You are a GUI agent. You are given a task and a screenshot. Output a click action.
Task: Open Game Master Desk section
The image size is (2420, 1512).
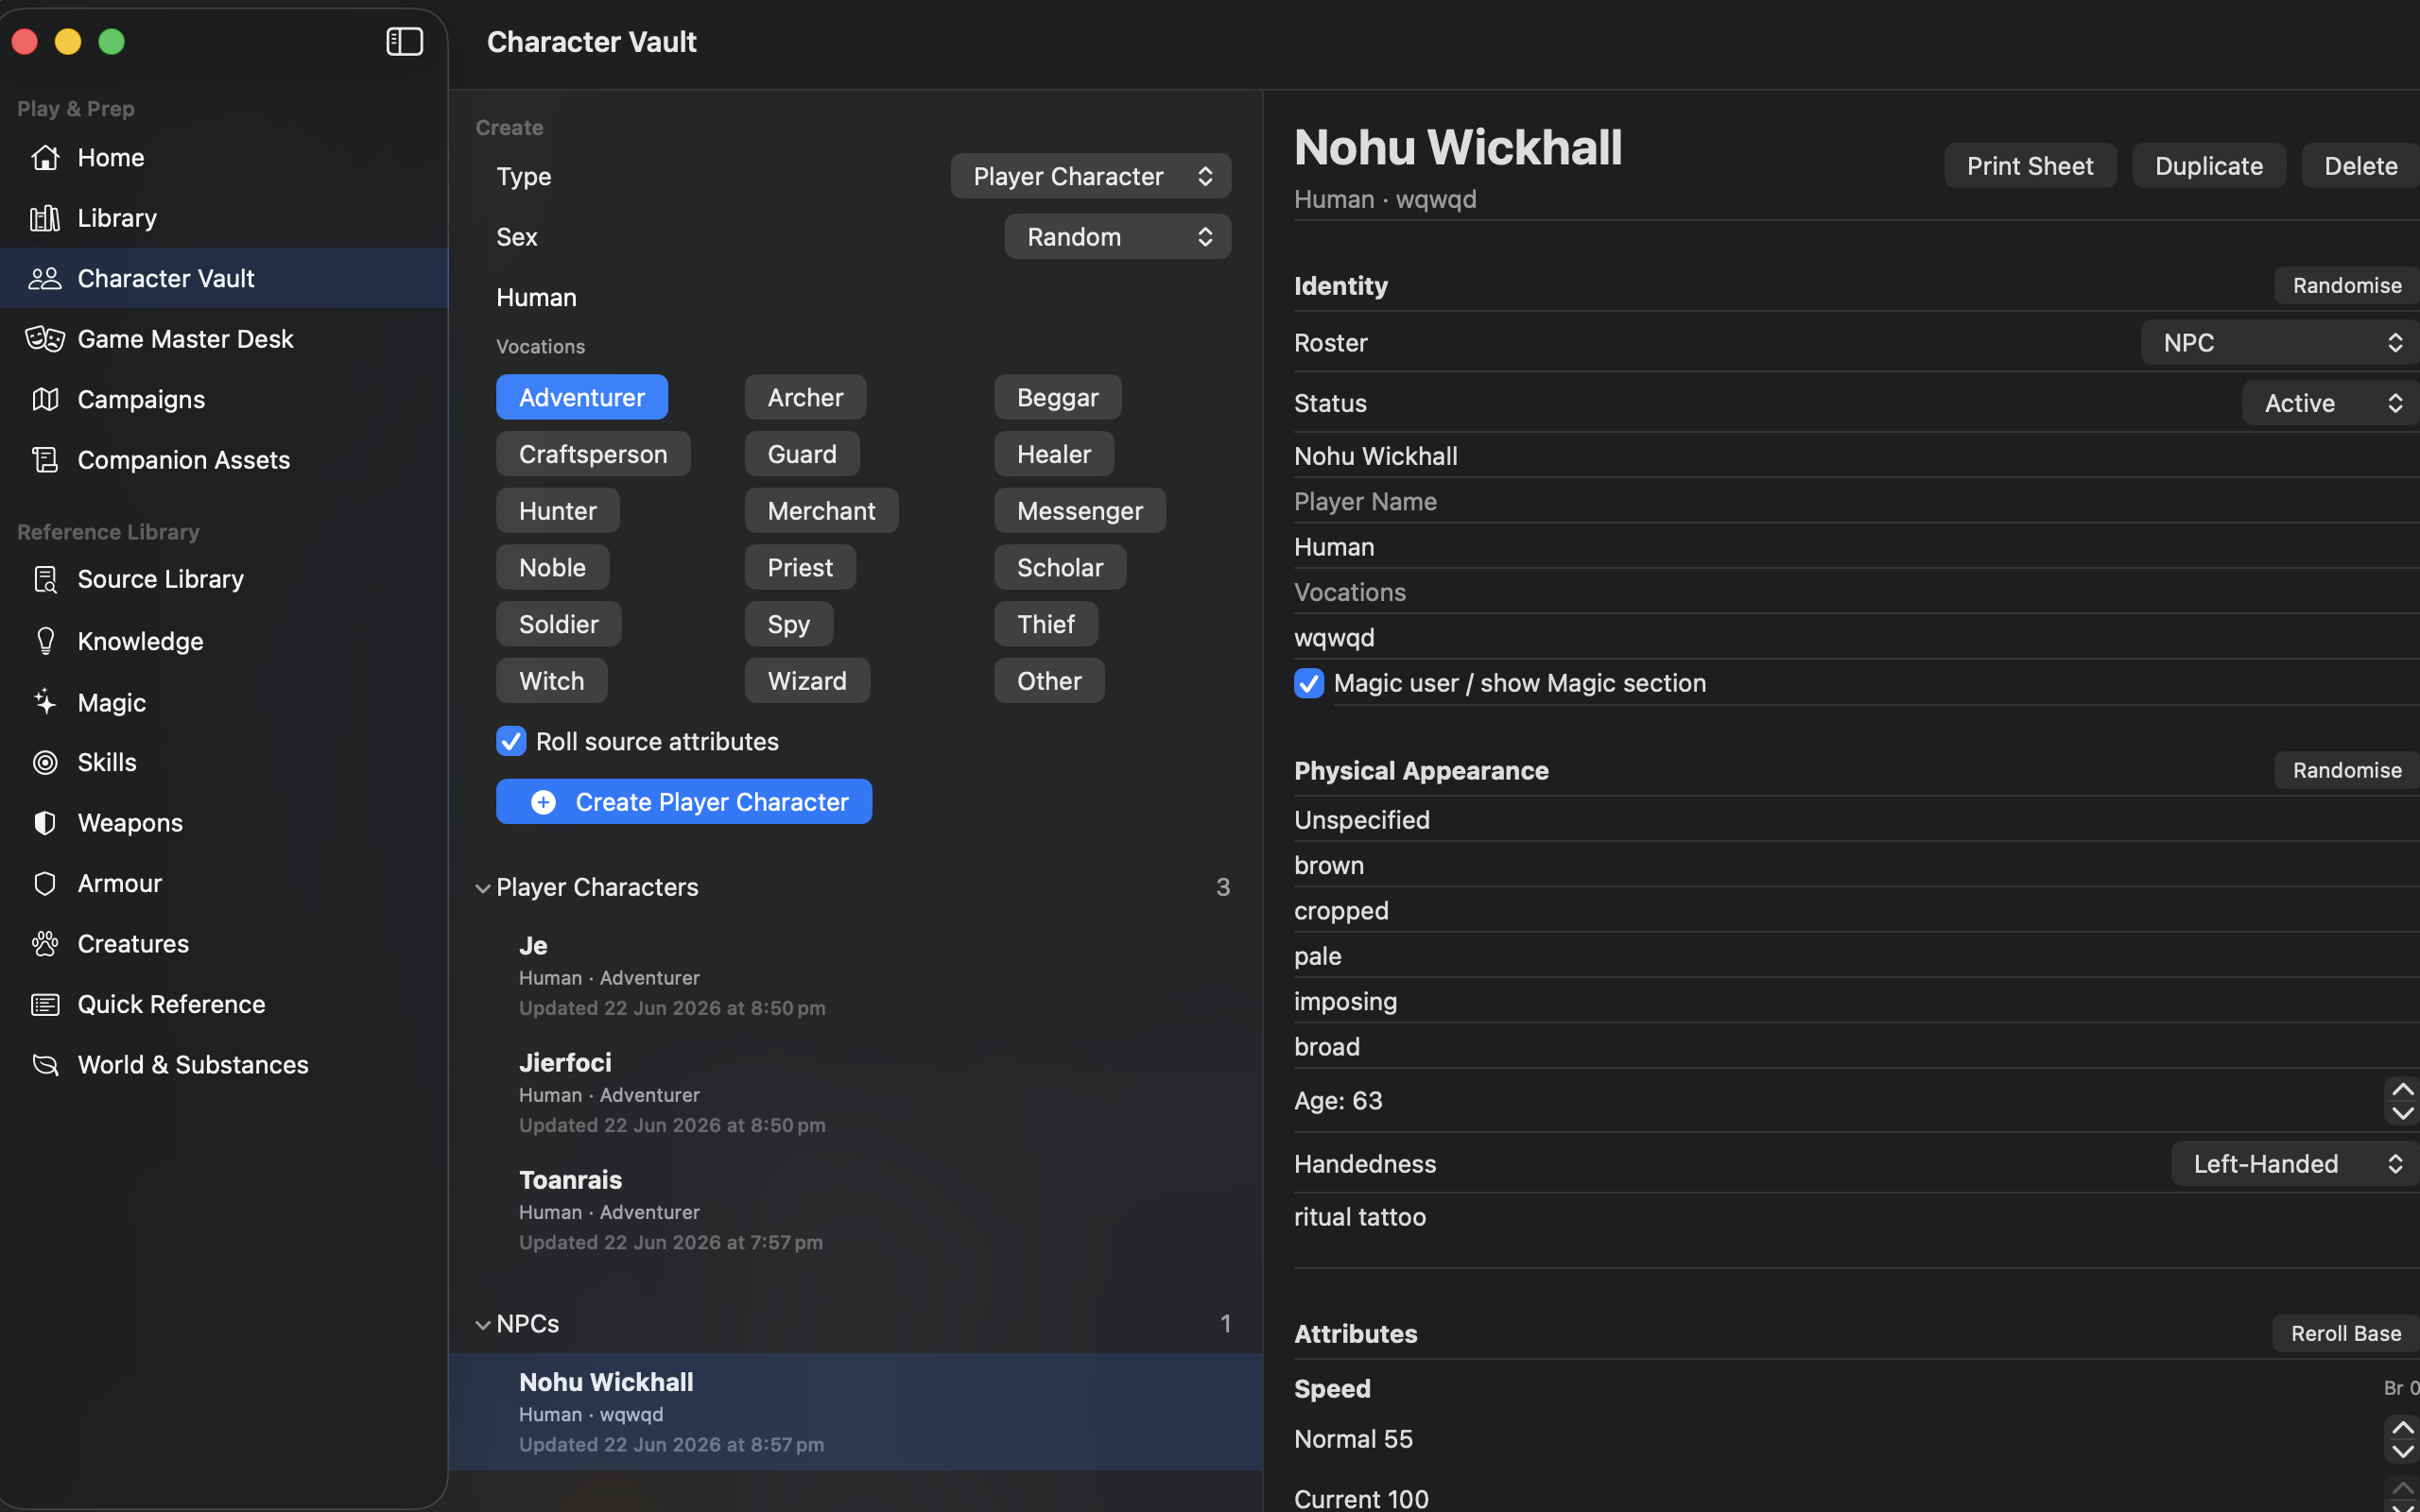pyautogui.click(x=224, y=339)
